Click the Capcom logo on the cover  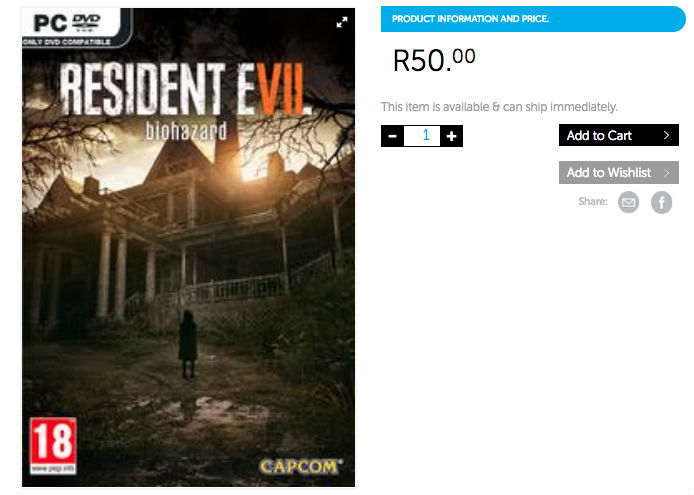(301, 467)
